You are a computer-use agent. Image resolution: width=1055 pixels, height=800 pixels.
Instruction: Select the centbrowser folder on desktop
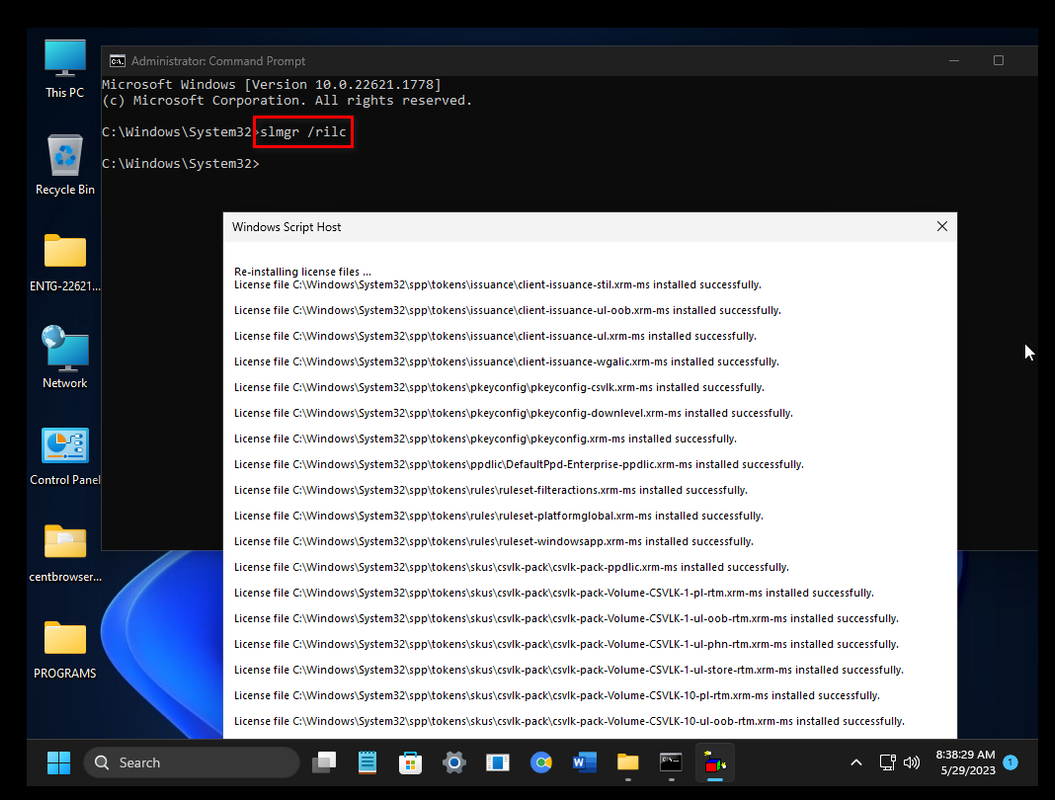[65, 552]
